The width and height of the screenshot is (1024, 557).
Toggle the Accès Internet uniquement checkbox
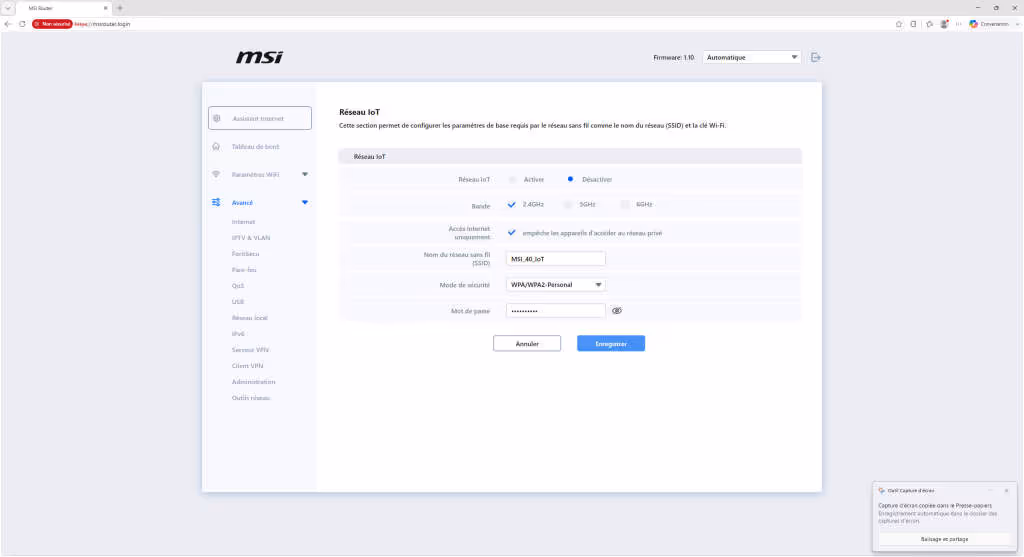pos(511,232)
